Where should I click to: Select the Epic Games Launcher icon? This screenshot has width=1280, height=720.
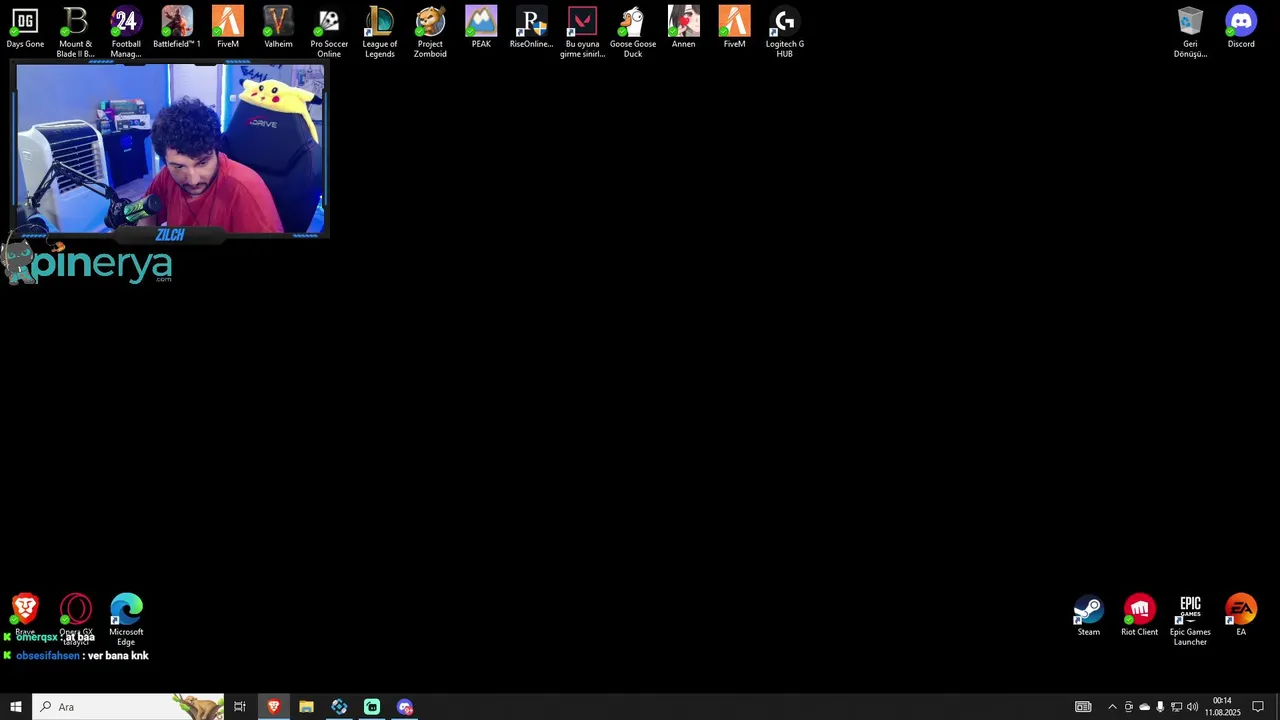tap(1190, 621)
